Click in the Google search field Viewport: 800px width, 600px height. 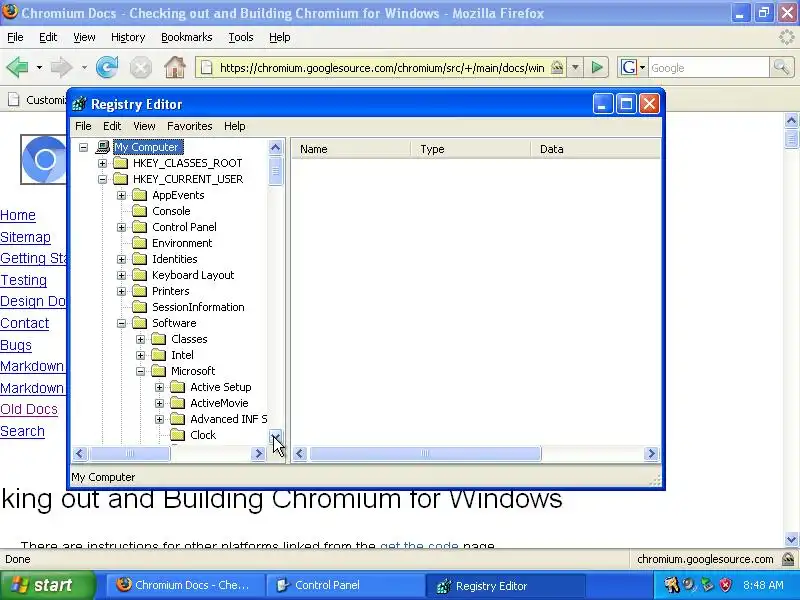point(708,67)
